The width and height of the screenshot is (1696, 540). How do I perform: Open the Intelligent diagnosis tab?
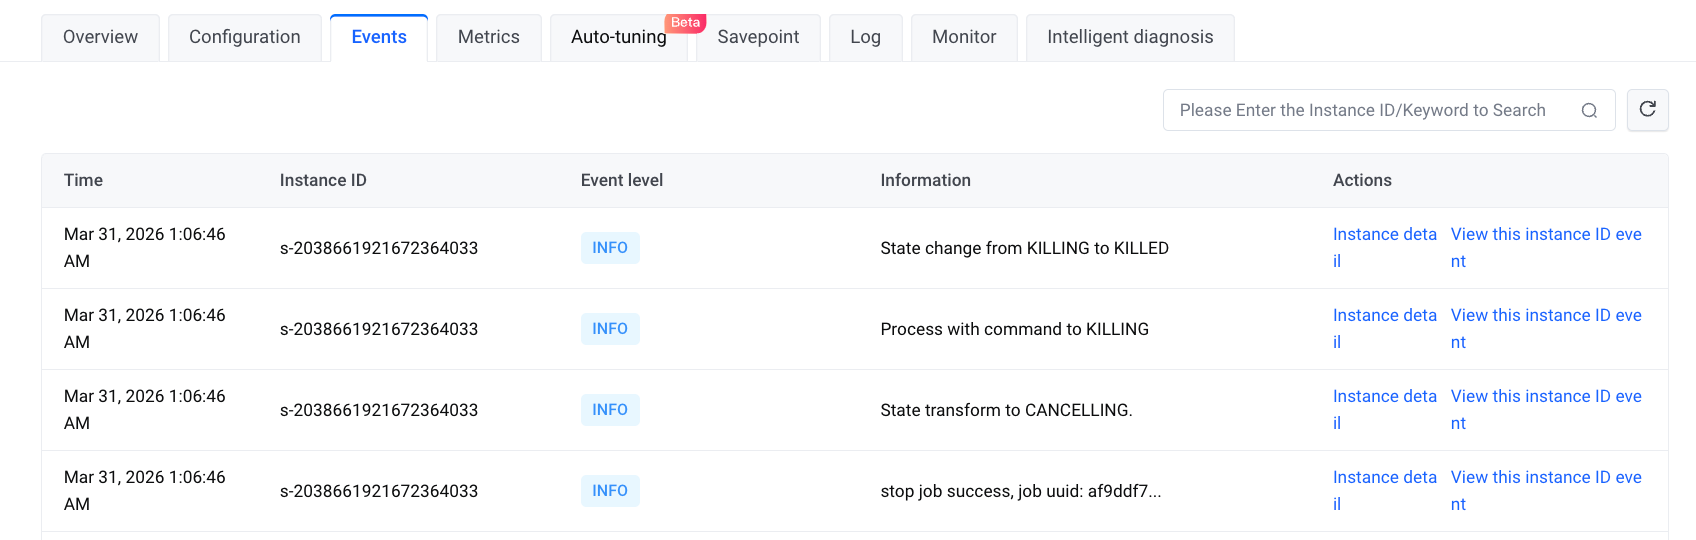[x=1130, y=38]
